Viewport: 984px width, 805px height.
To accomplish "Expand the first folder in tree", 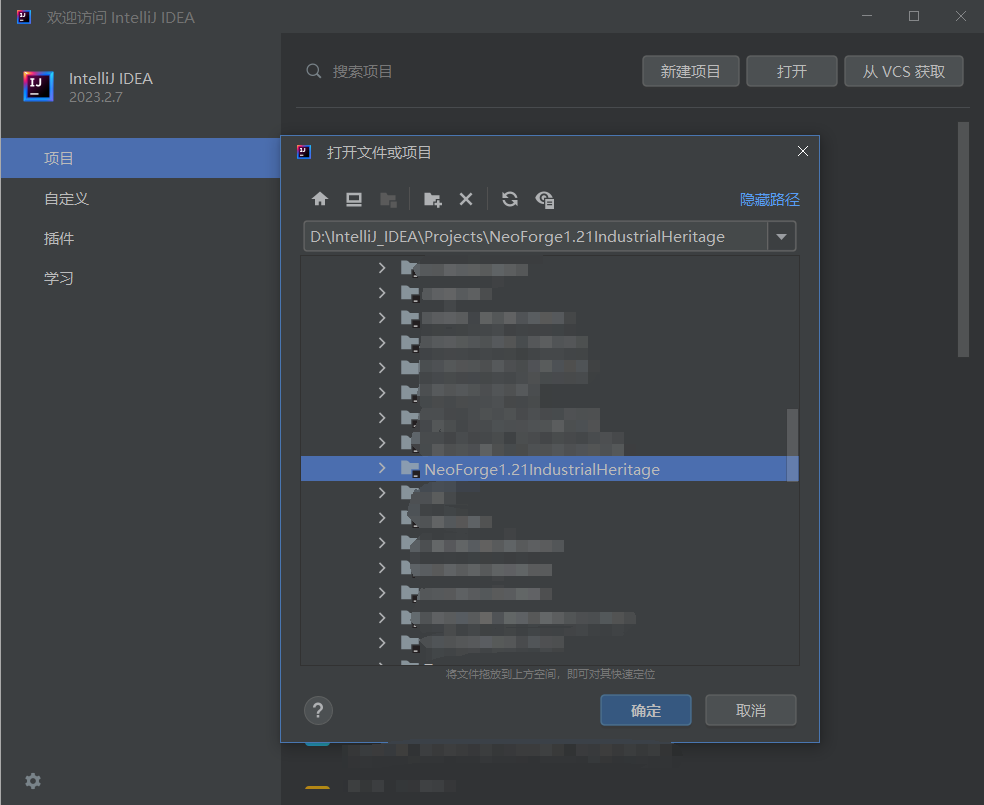I will click(x=382, y=268).
